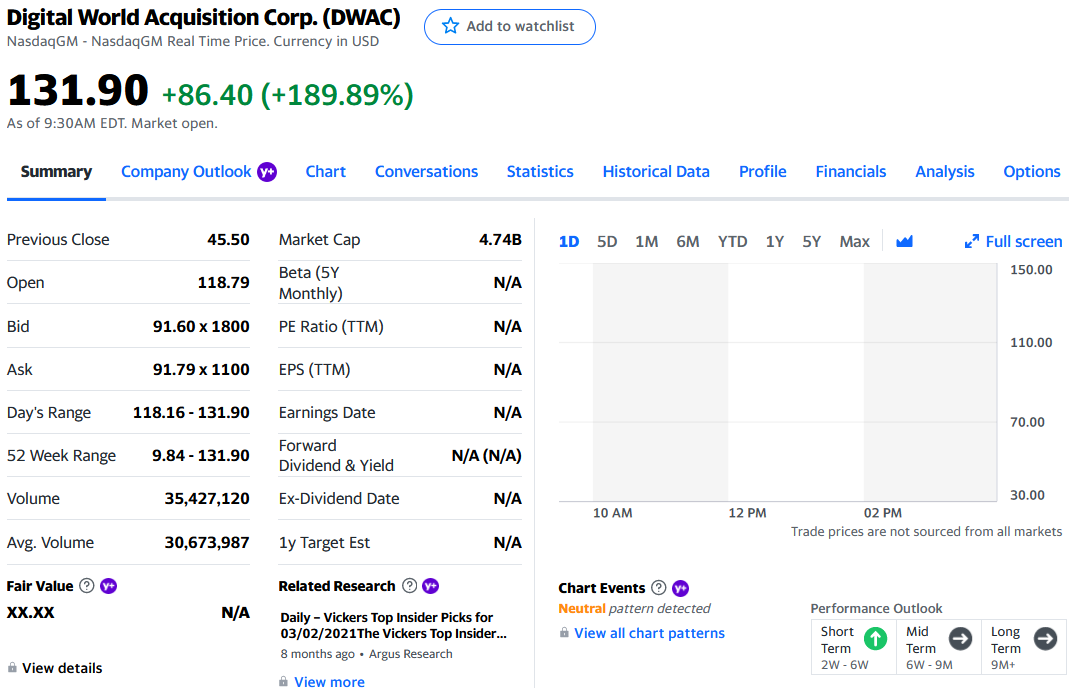Click the Ask value 91.79 x 1100
Image resolution: width=1069 pixels, height=688 pixels.
point(201,369)
